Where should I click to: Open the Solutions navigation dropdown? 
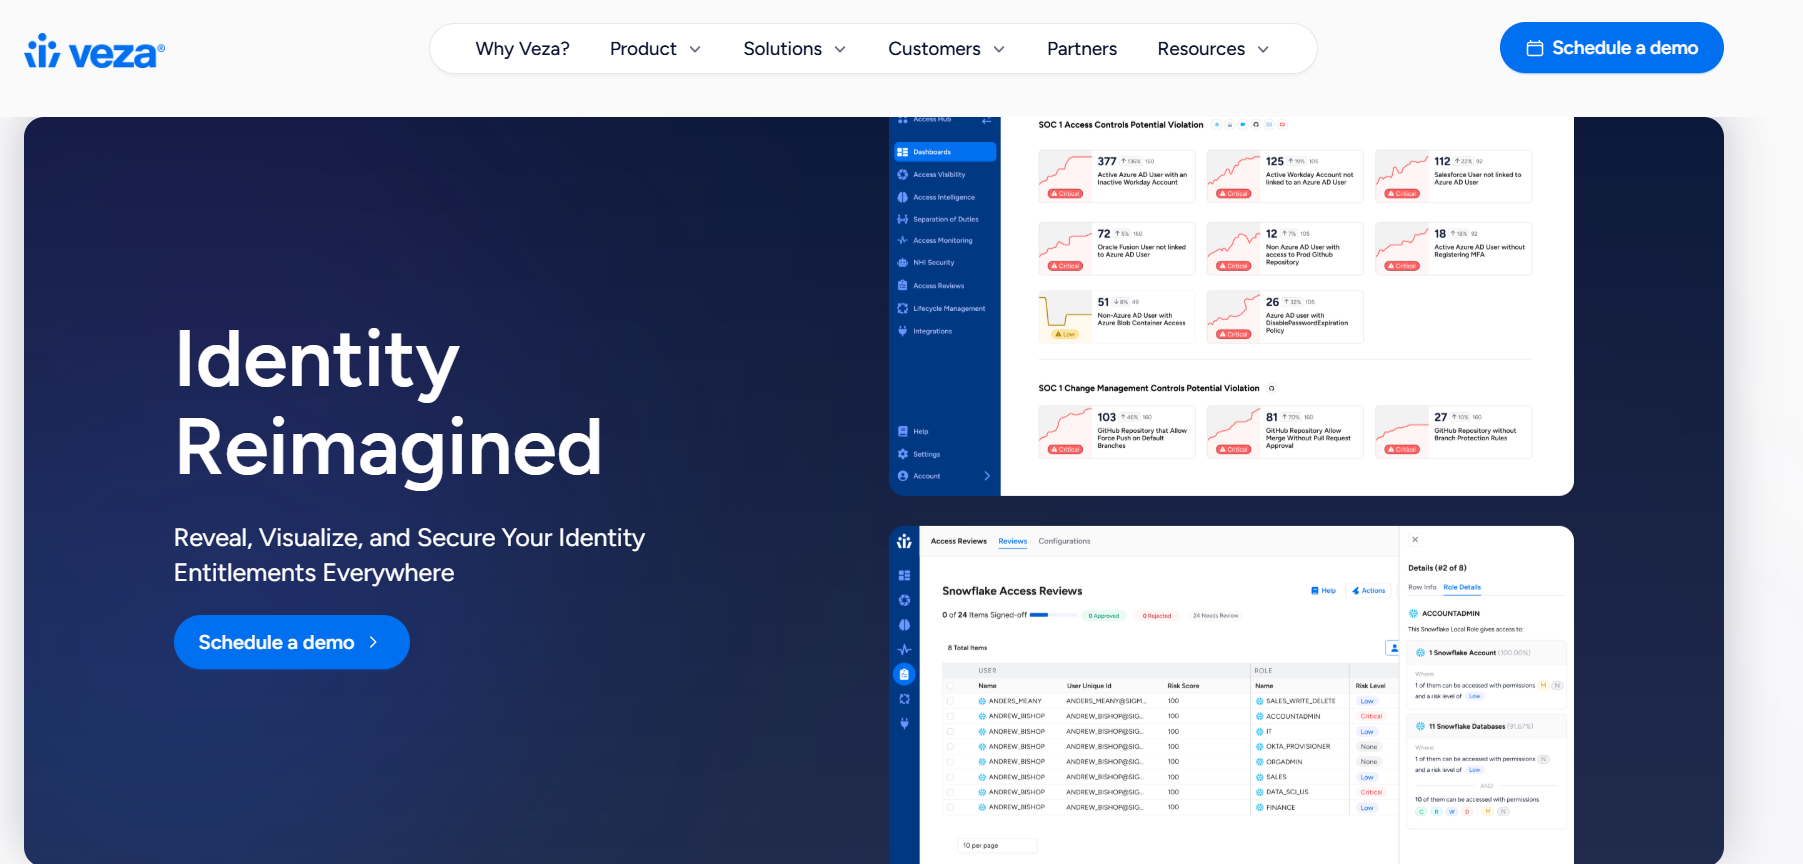tap(794, 49)
